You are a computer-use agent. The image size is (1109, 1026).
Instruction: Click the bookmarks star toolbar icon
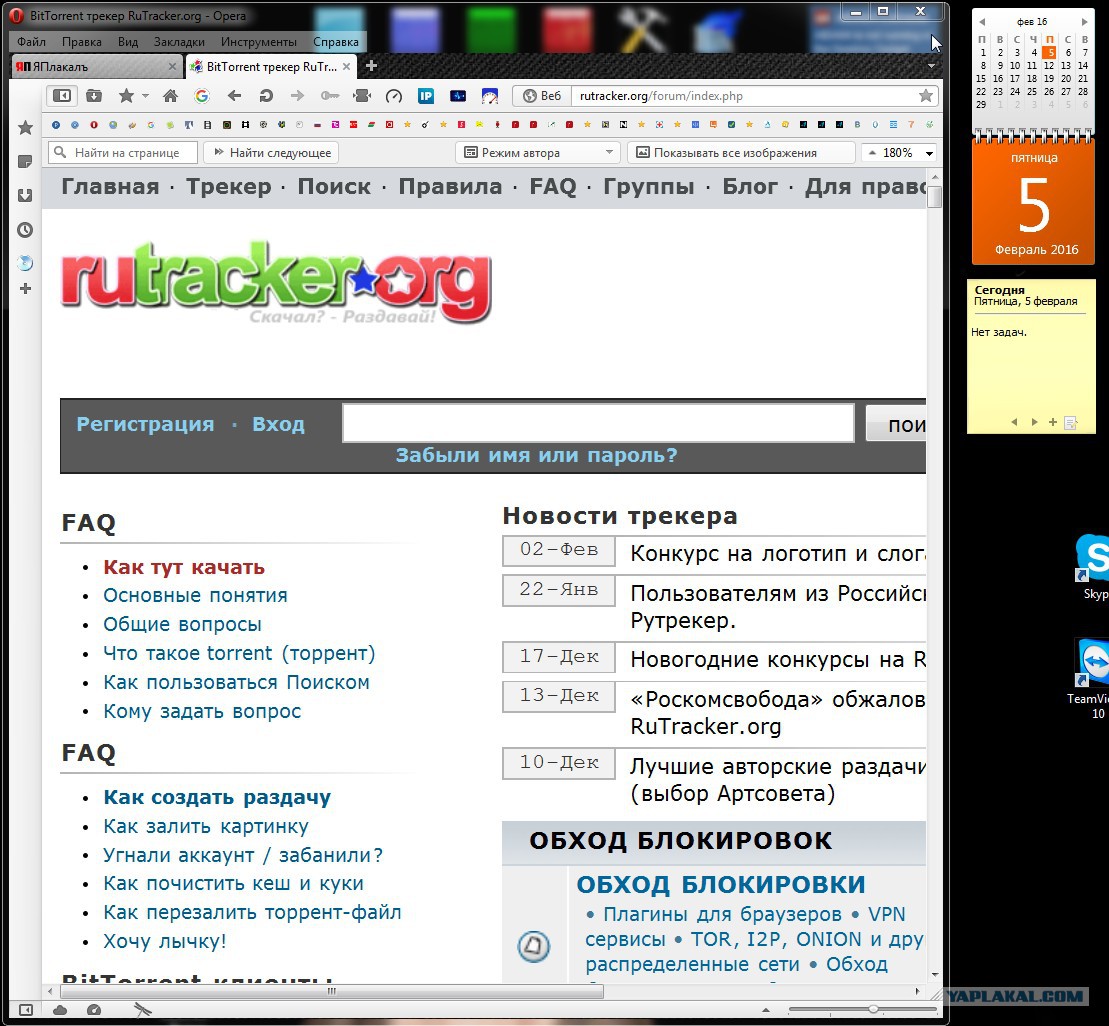pyautogui.click(x=126, y=95)
